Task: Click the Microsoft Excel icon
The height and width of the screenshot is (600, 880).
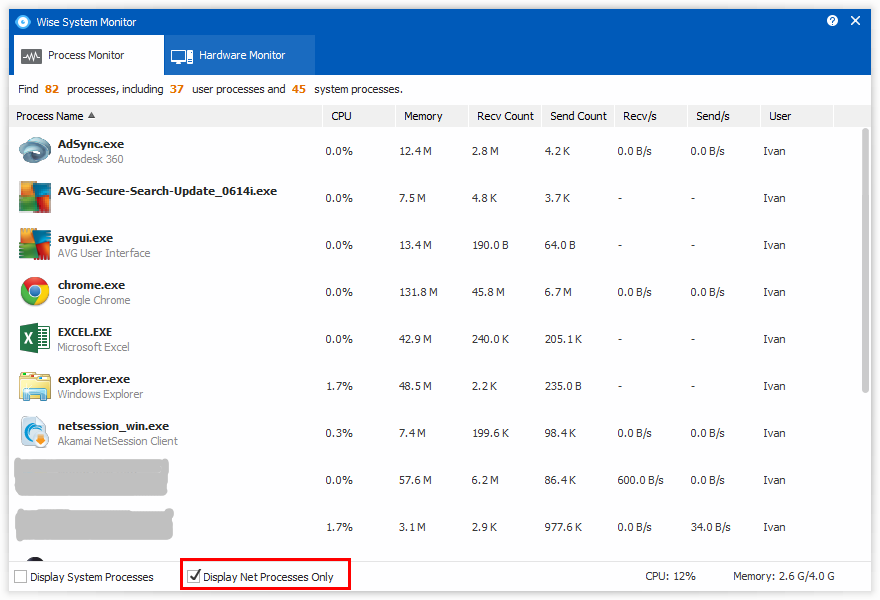Action: point(35,338)
